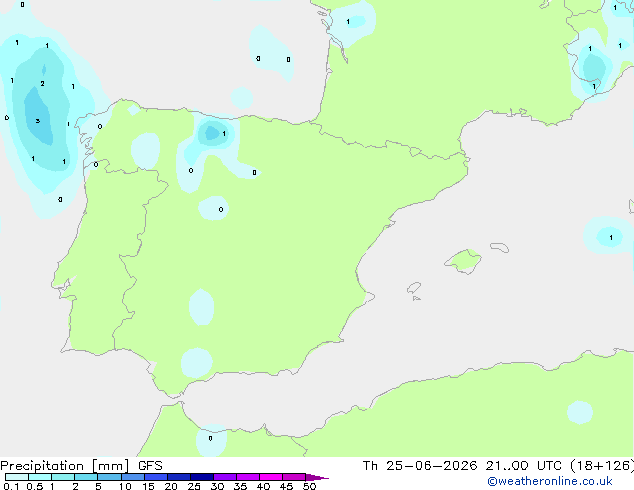The image size is (634, 490).
Task: Click the 10–15 mm legend color swatch
Action: 133,477
